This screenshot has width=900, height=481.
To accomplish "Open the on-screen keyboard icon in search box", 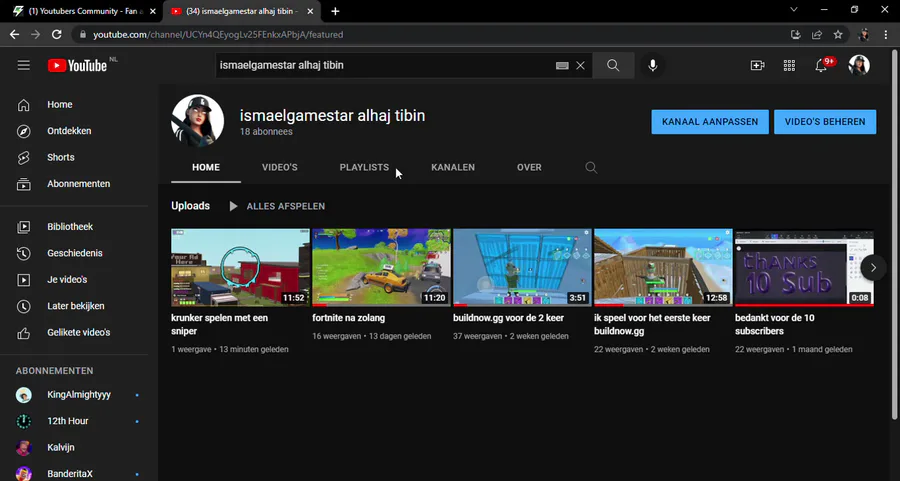I will [x=562, y=65].
